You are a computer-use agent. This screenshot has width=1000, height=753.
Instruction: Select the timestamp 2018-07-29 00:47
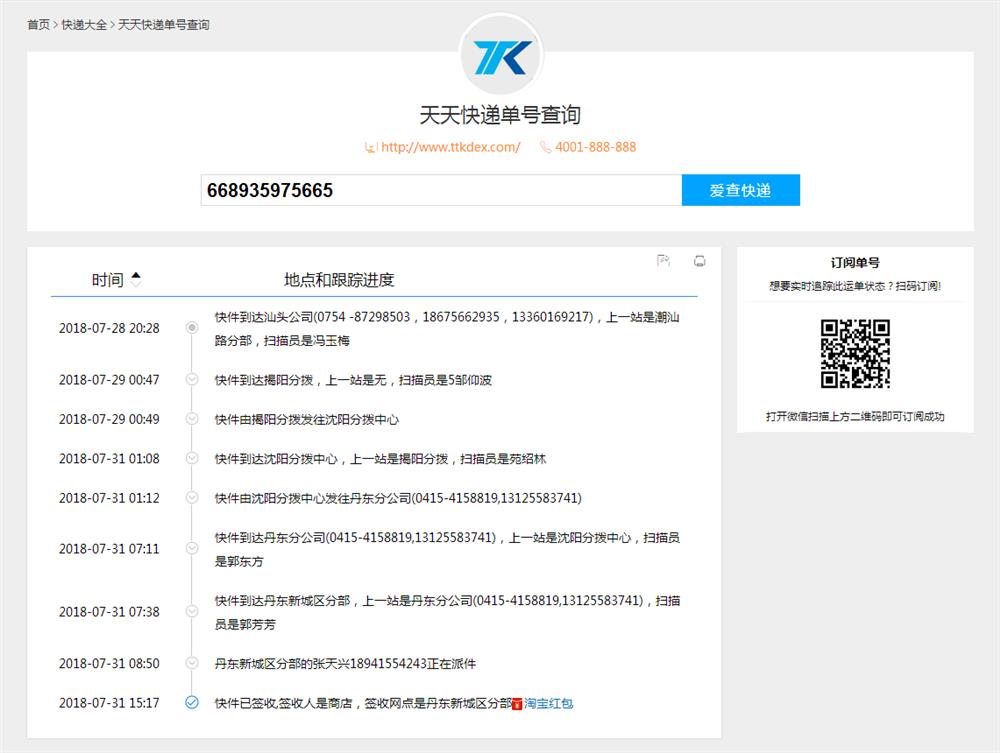(x=109, y=380)
